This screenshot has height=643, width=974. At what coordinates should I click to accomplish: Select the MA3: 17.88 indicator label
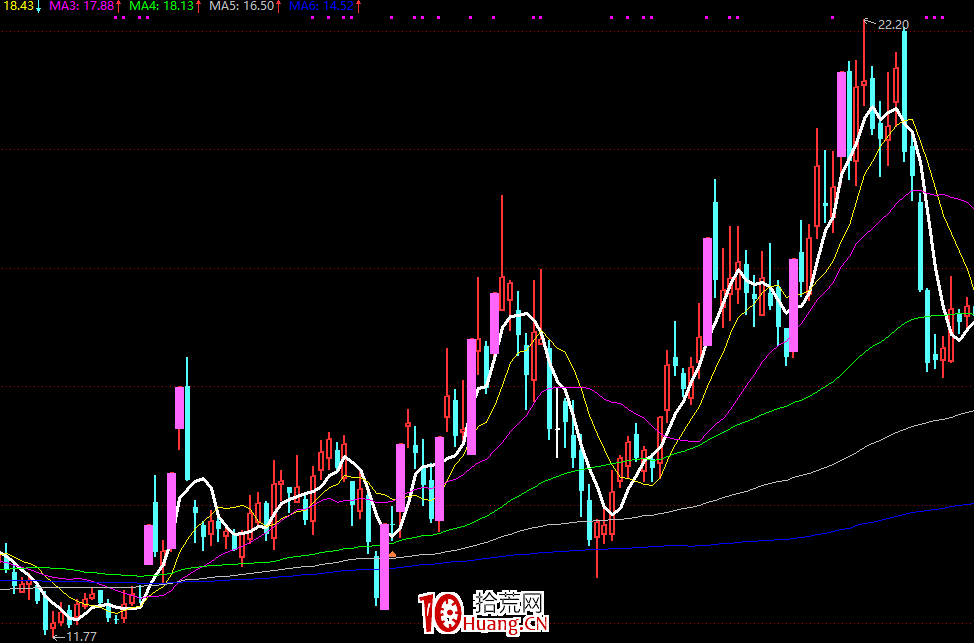point(81,6)
